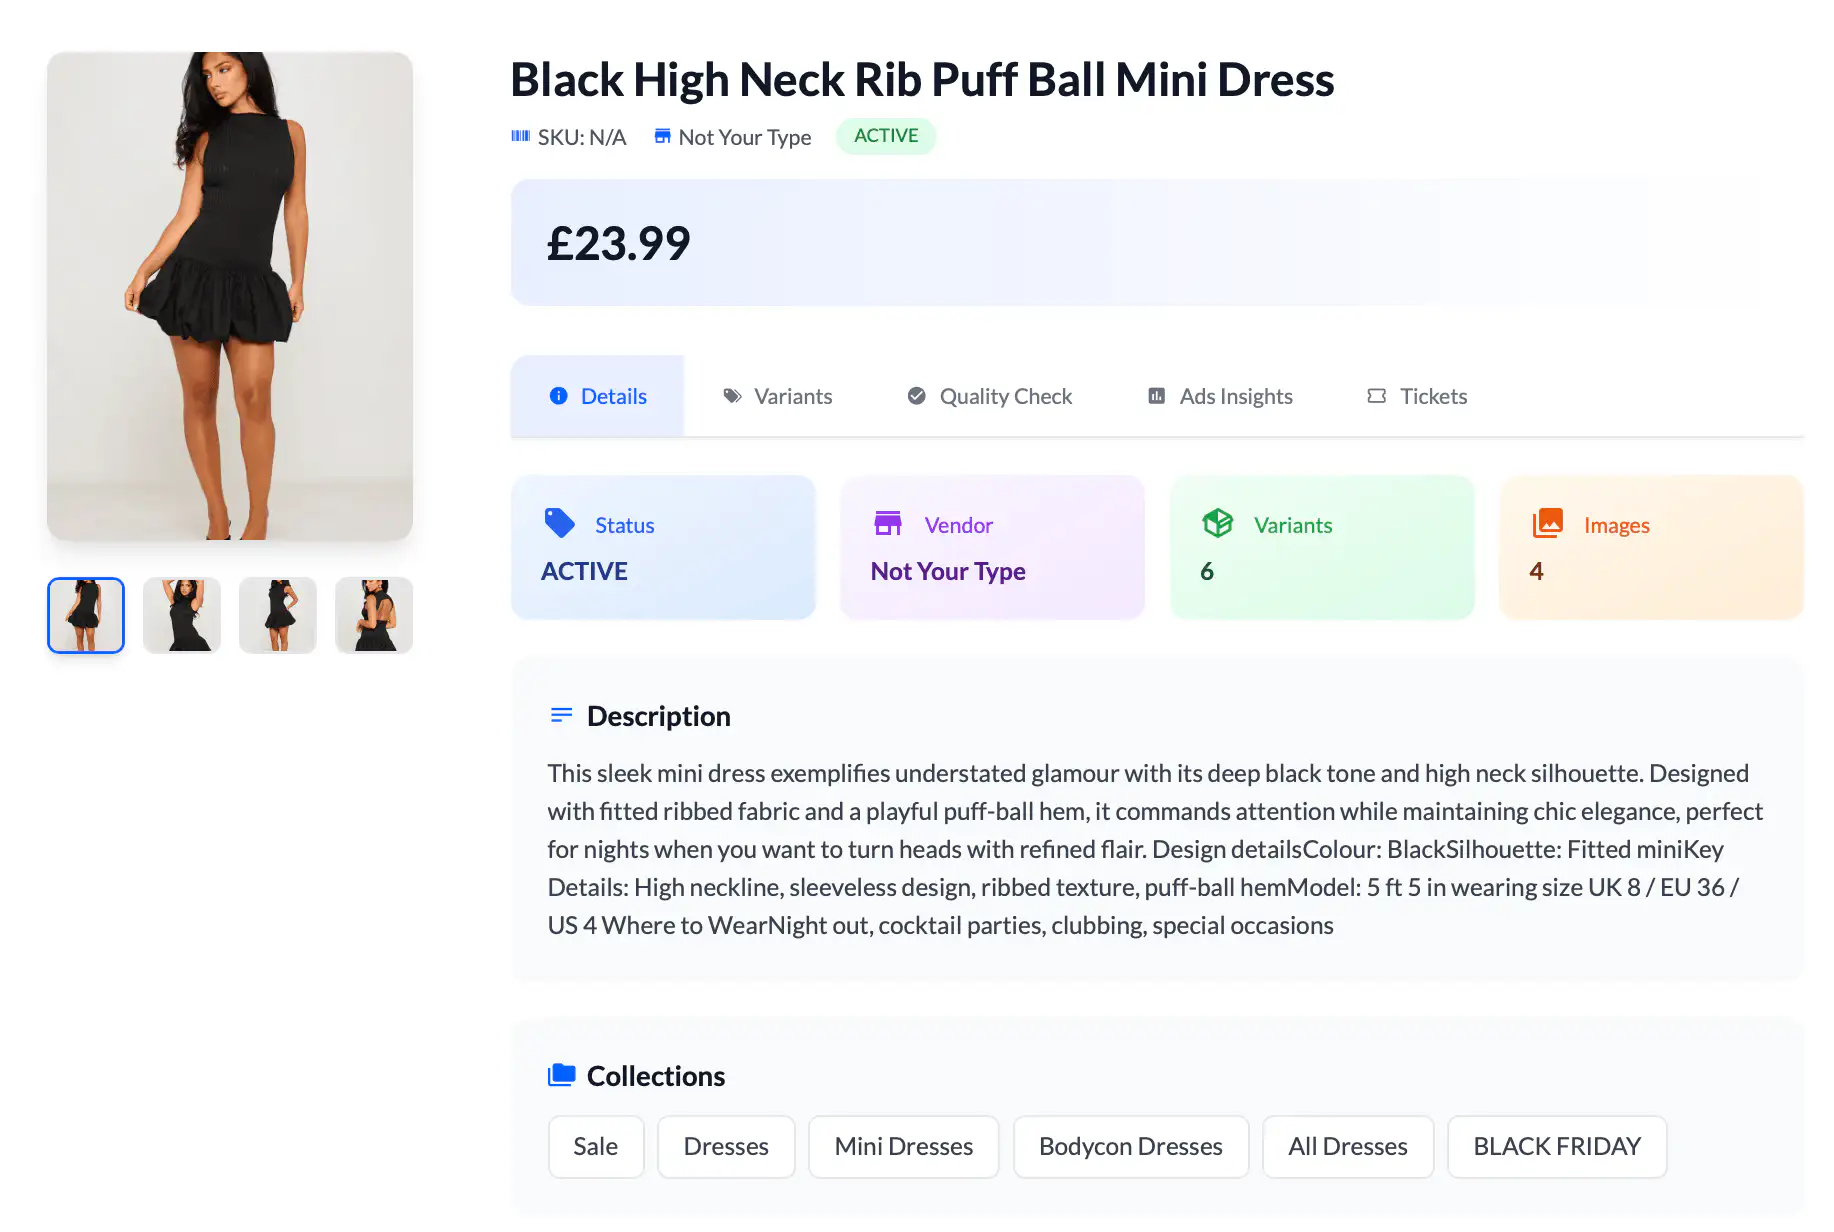Click the purple storefront icon in Vendor card
The width and height of the screenshot is (1834, 1232).
click(x=888, y=523)
